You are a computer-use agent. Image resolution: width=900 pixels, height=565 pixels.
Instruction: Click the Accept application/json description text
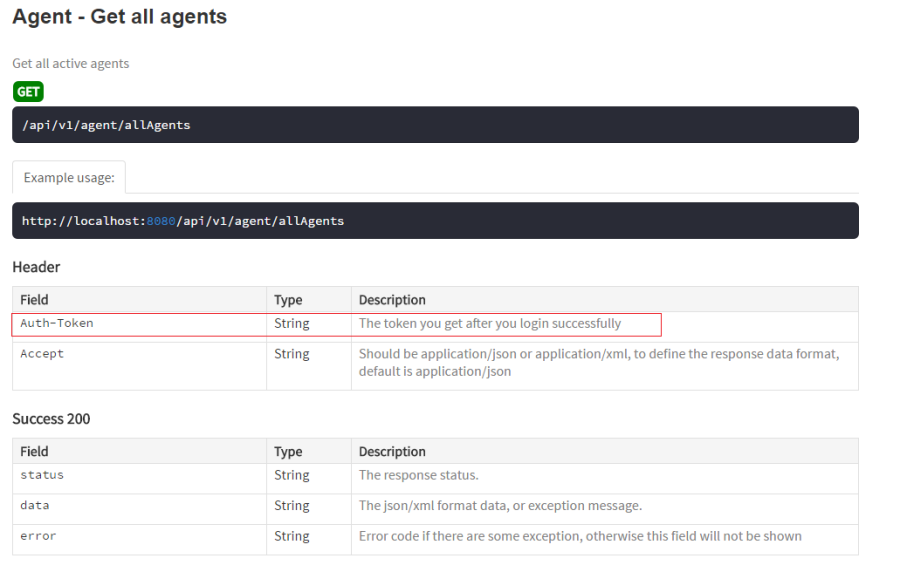[x=598, y=363]
